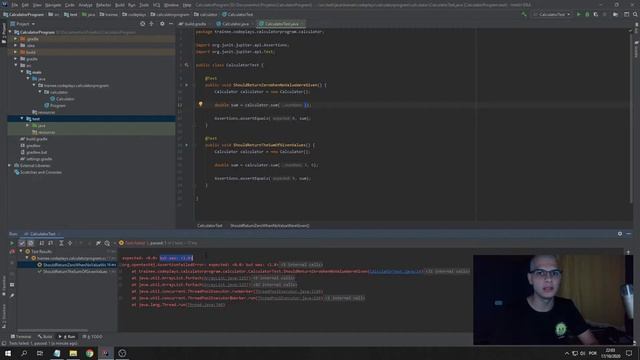Image resolution: width=640 pixels, height=360 pixels.
Task: Click the calculatorprogram breadcrumb in the navigation bar
Action: [x=170, y=14]
